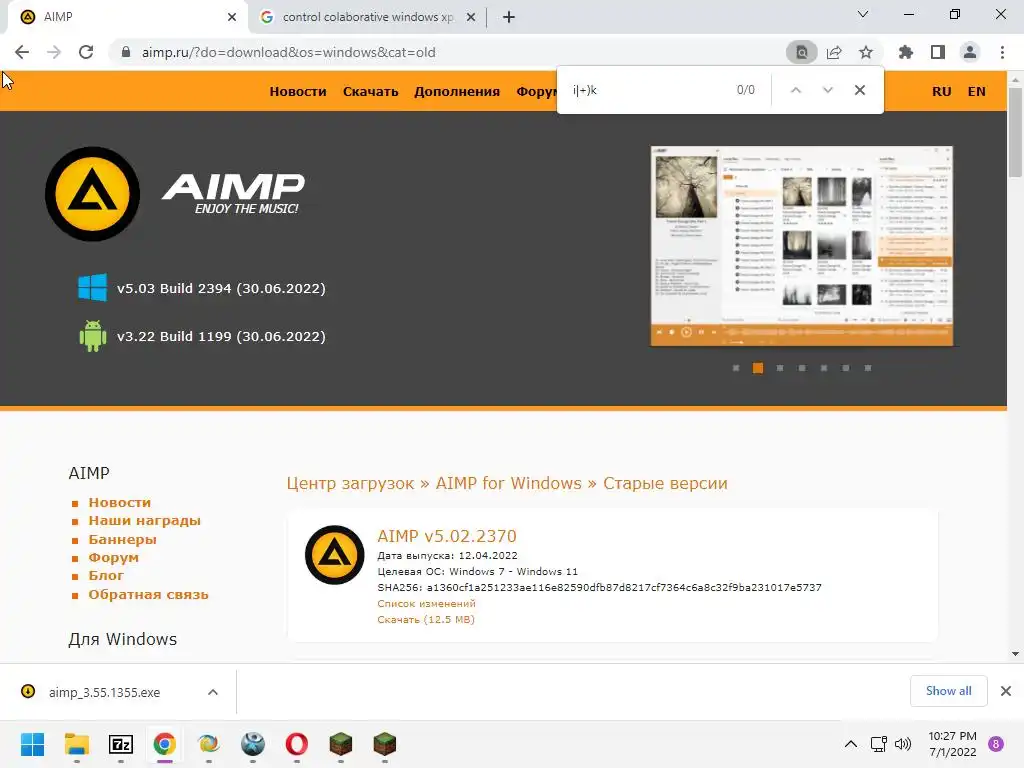Viewport: 1024px width, 768px height.
Task: Open the Windows Start menu
Action: tap(32, 744)
